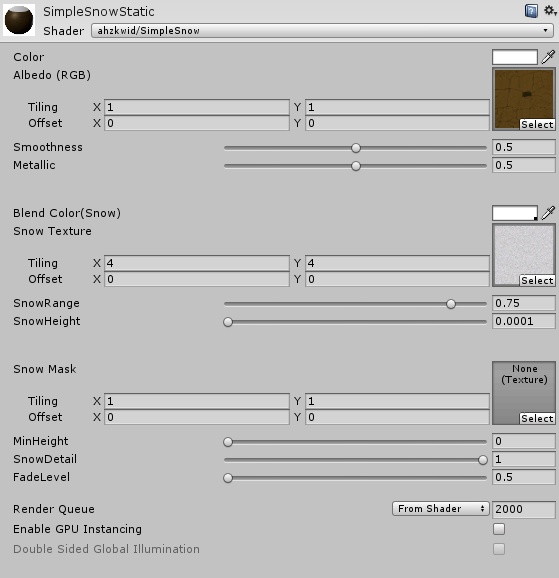Image resolution: width=559 pixels, height=578 pixels.
Task: Click Select on the Snow Texture slot
Action: [537, 281]
